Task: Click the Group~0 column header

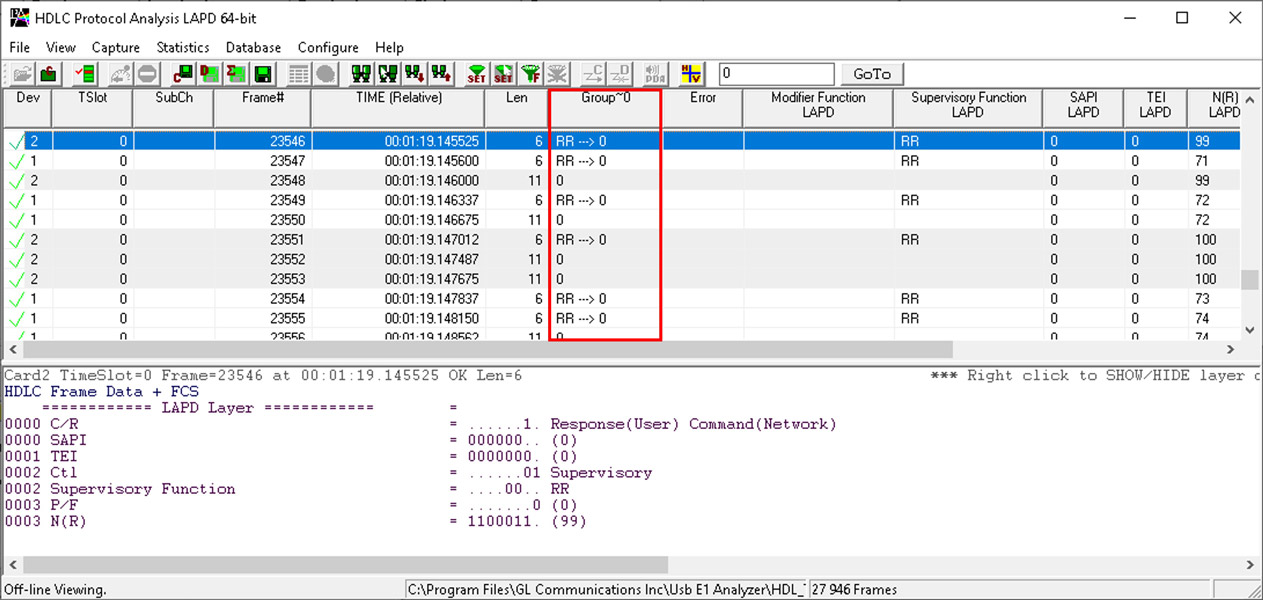Action: (x=606, y=108)
